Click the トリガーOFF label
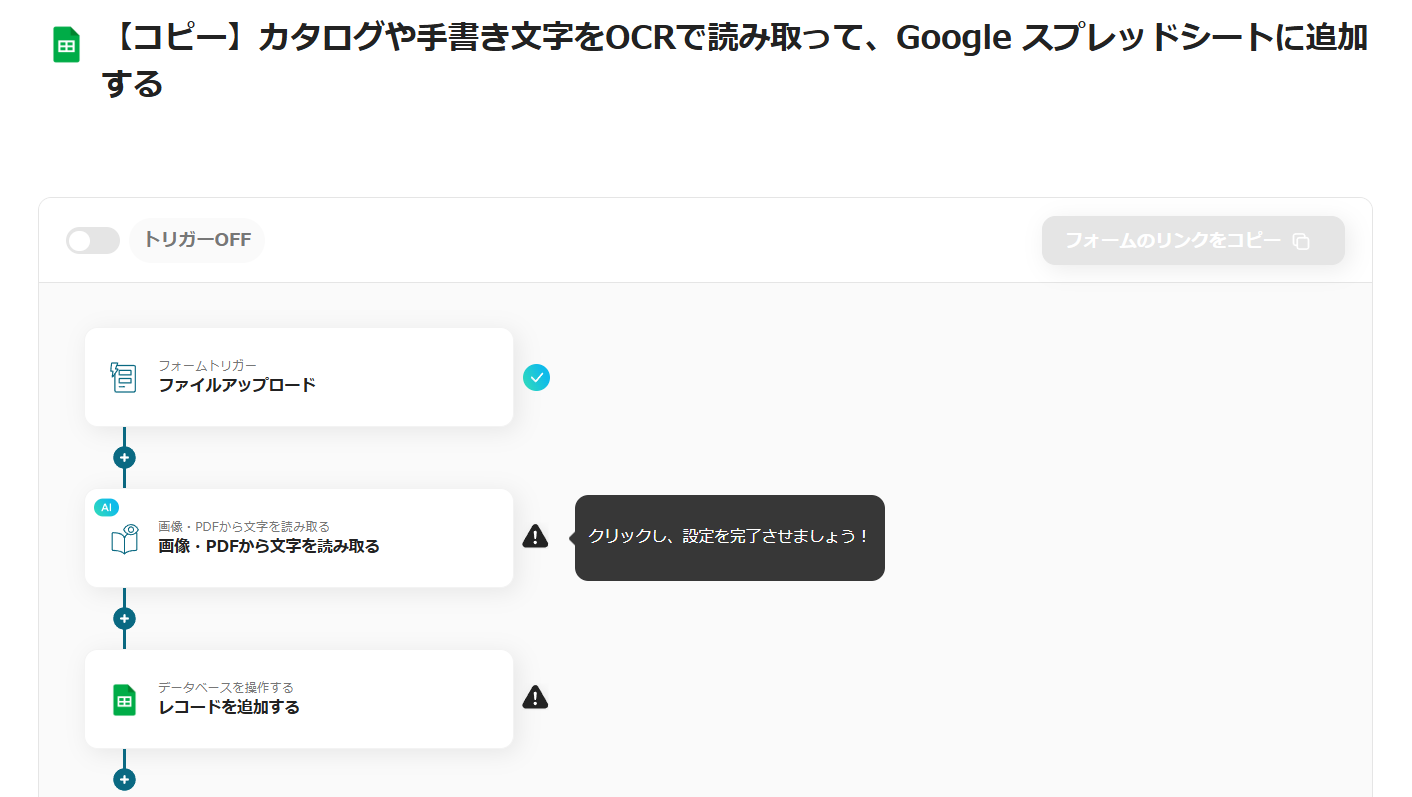Screen dimensions: 1412x797 [x=197, y=240]
